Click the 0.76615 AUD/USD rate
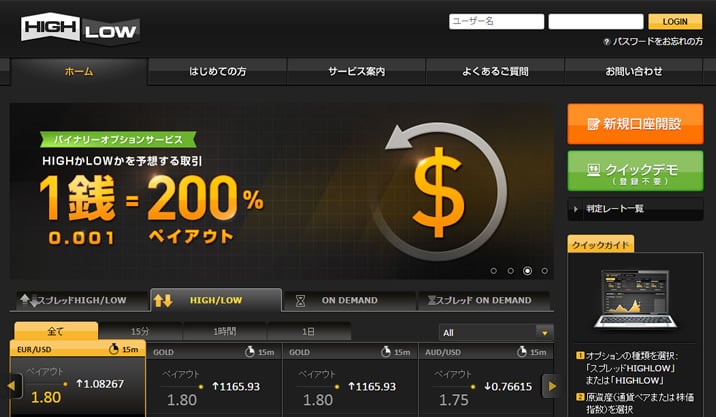The width and height of the screenshot is (716, 417). [508, 387]
